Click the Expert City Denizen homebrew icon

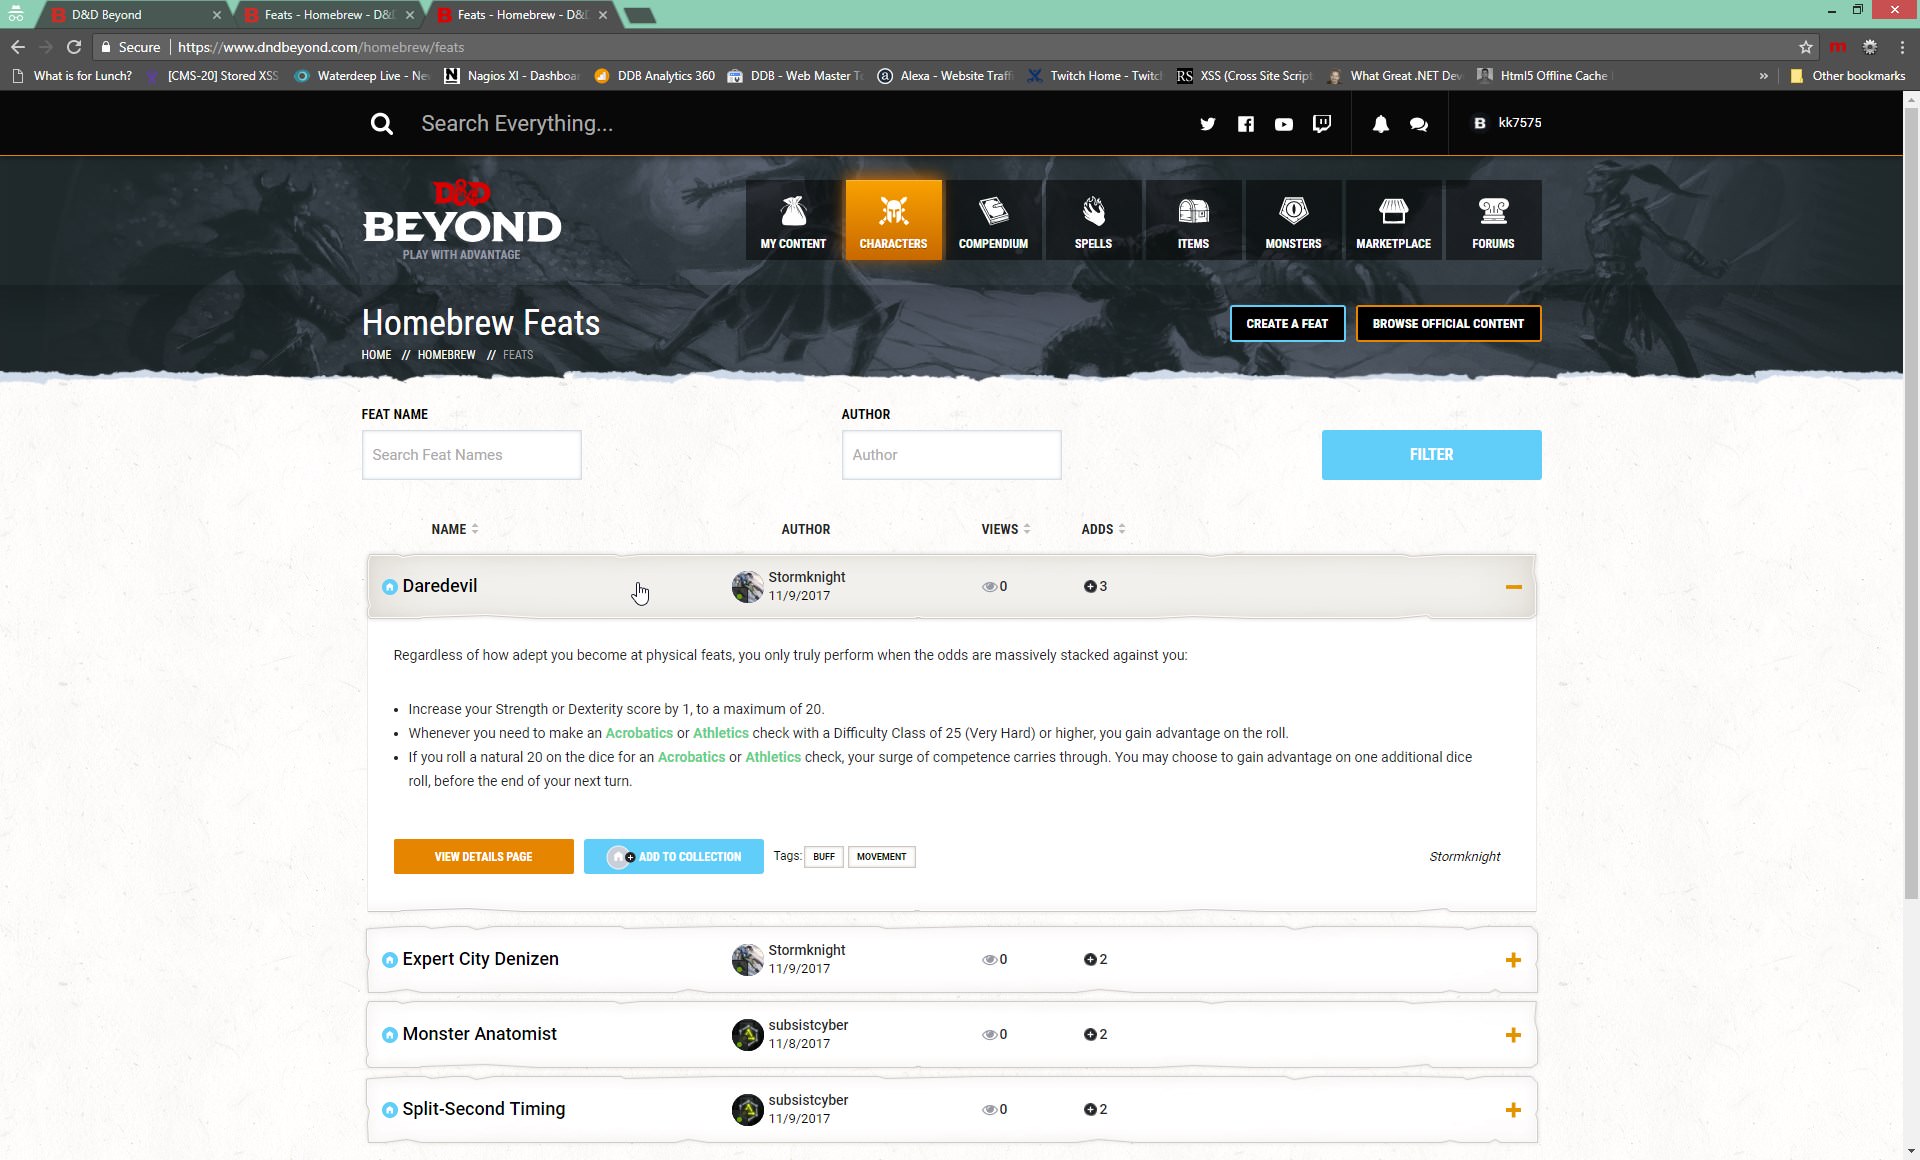tap(390, 960)
